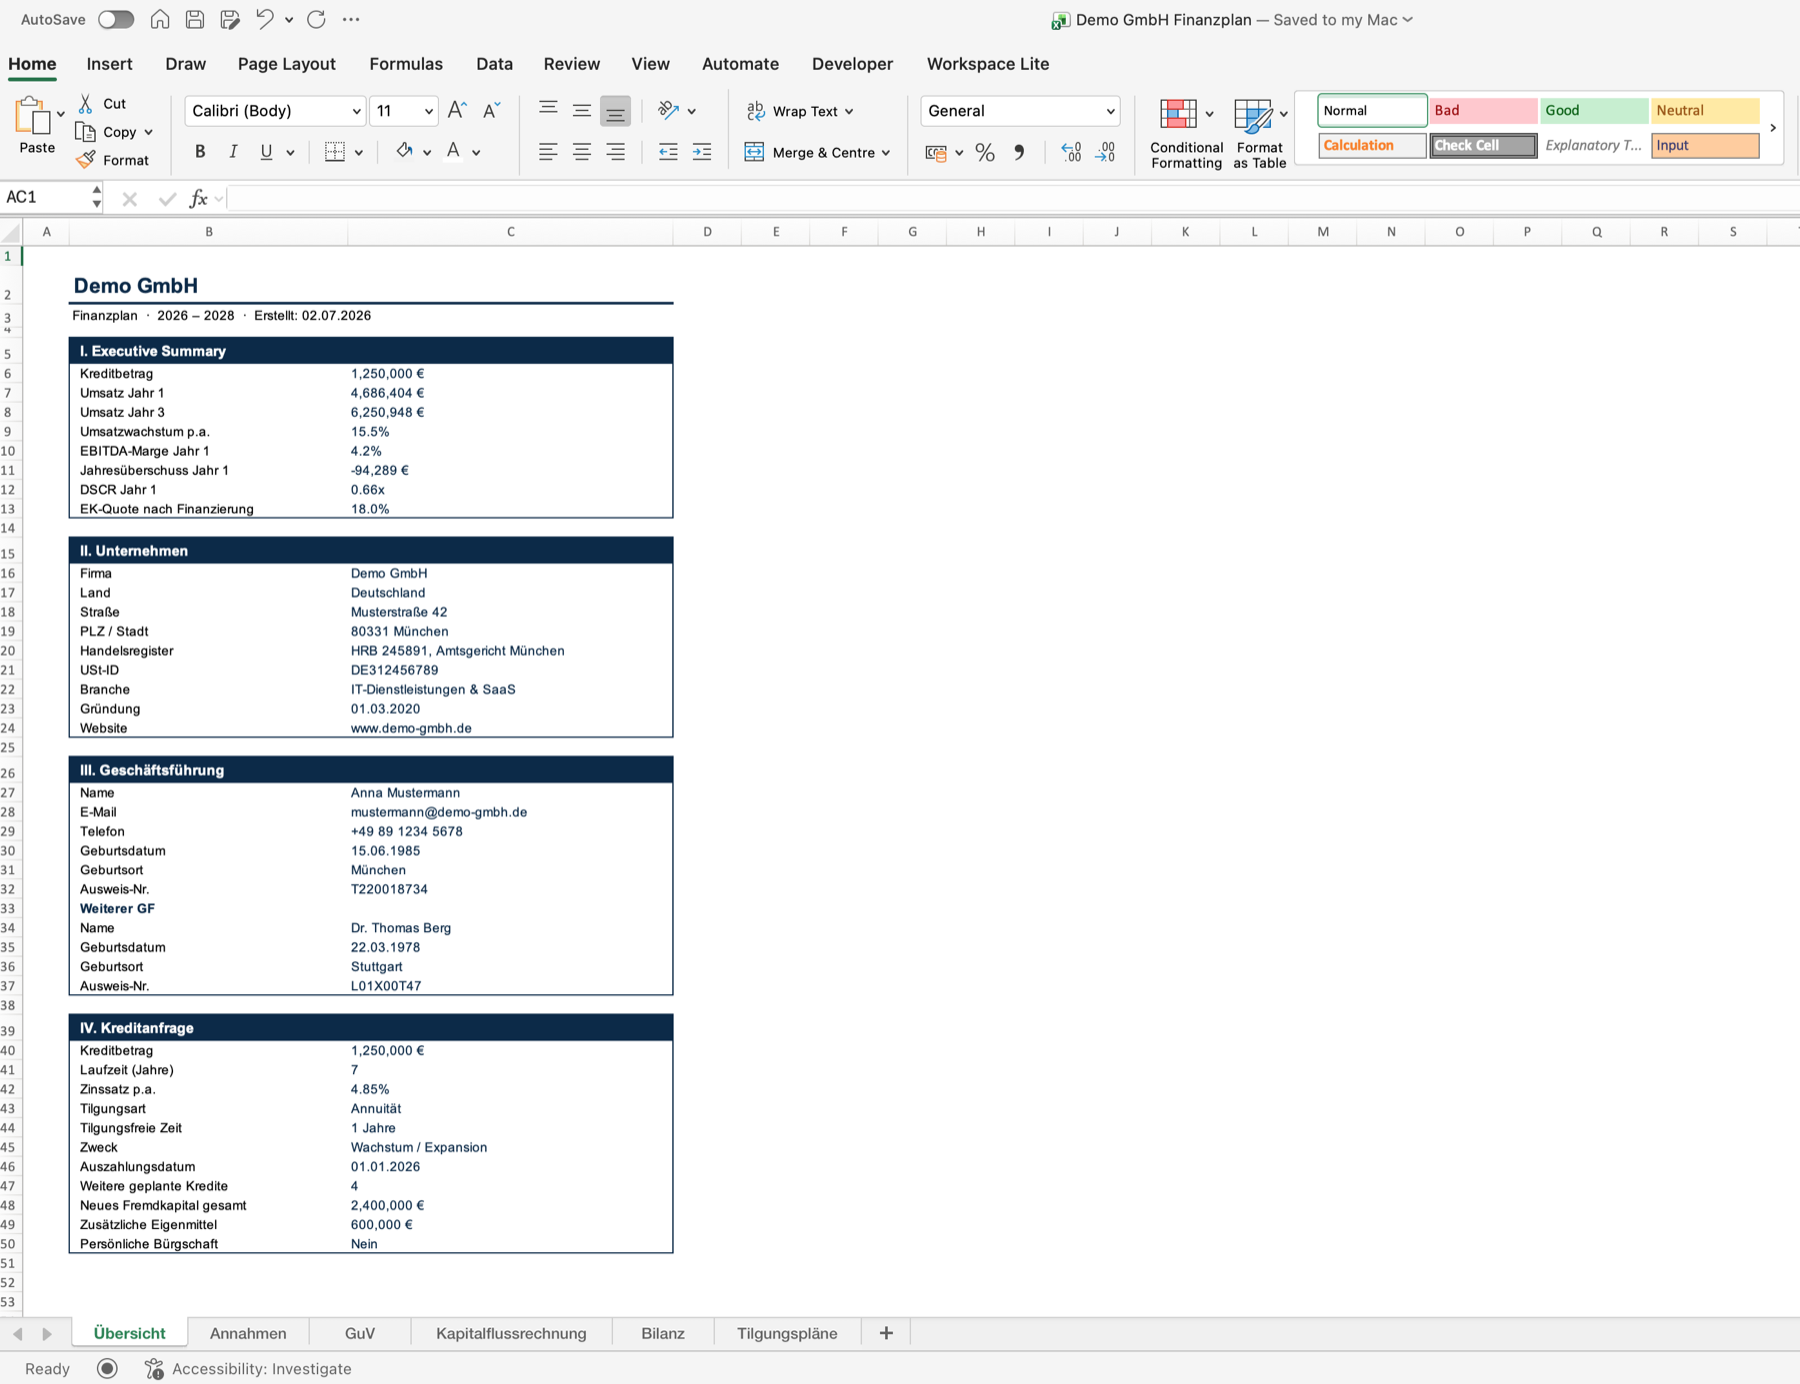Increase decimal places
The height and width of the screenshot is (1384, 1800).
pyautogui.click(x=1071, y=152)
